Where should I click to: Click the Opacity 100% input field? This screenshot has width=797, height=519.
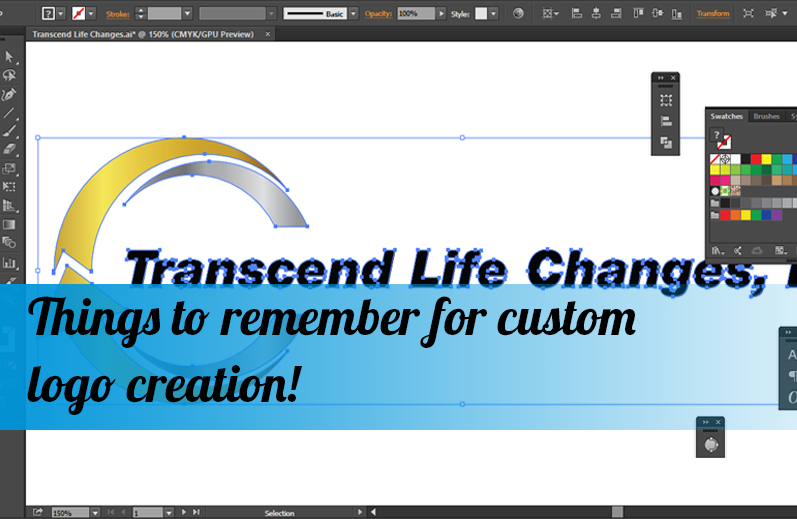pos(416,14)
